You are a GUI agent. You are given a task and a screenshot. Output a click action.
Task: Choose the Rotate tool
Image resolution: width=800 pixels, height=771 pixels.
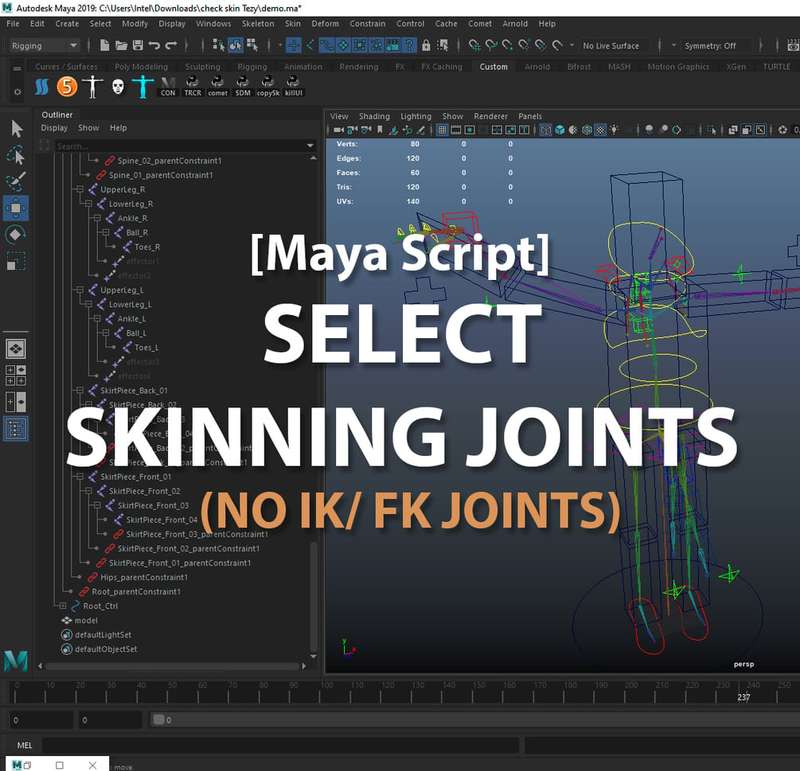[16, 234]
